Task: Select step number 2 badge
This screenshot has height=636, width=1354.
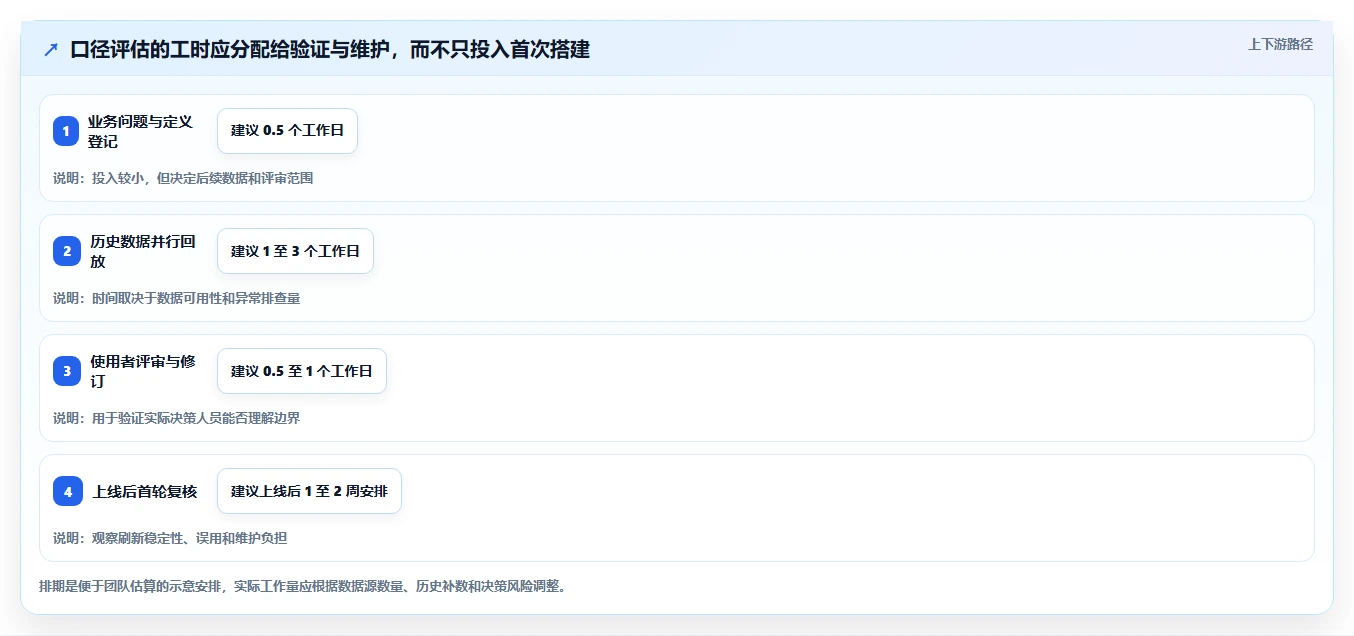Action: click(67, 251)
